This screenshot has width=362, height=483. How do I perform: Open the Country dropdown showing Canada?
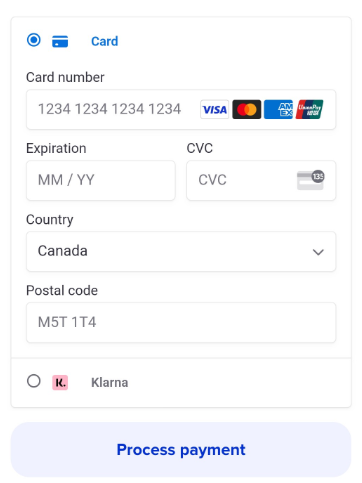coord(181,251)
